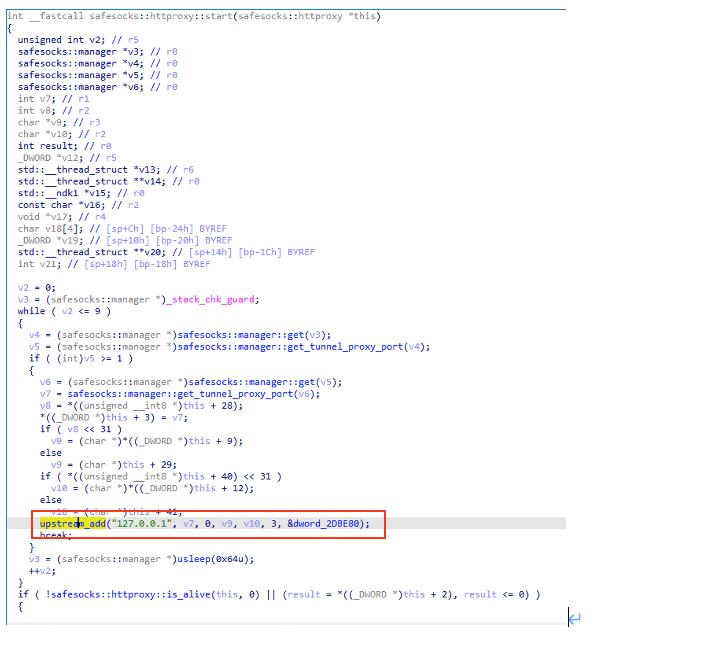Click the while keyword of the loop
This screenshot has height=650, width=711.
(x=31, y=310)
